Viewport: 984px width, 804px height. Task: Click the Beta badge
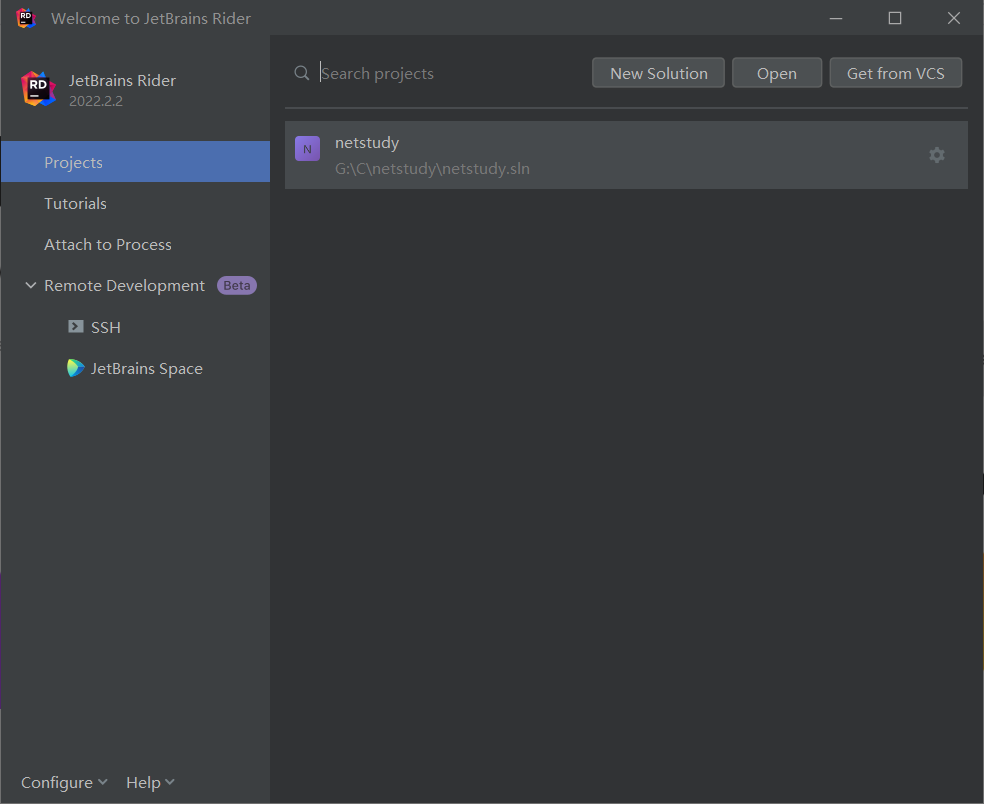pos(237,286)
